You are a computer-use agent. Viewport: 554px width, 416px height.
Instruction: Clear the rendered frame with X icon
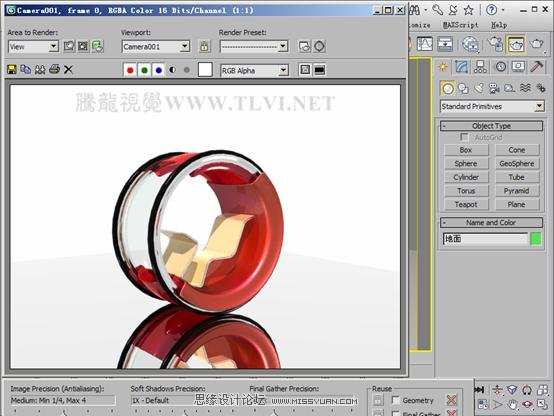coord(68,69)
